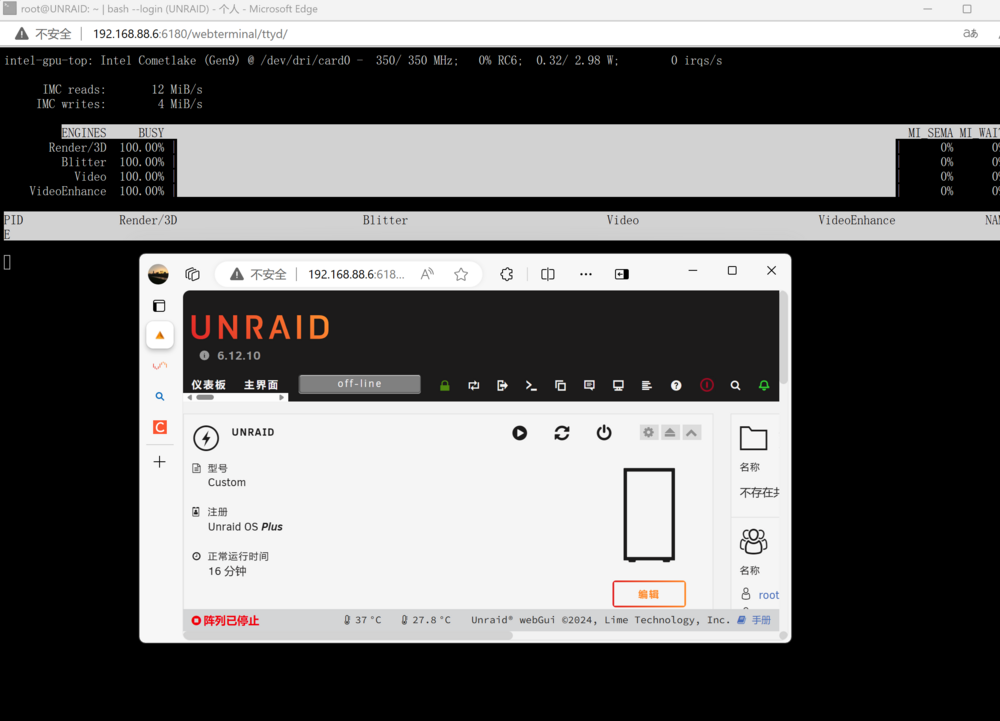Click the 阵列已停止 array stopped status
Viewport: 1000px width, 721px height.
pos(226,620)
